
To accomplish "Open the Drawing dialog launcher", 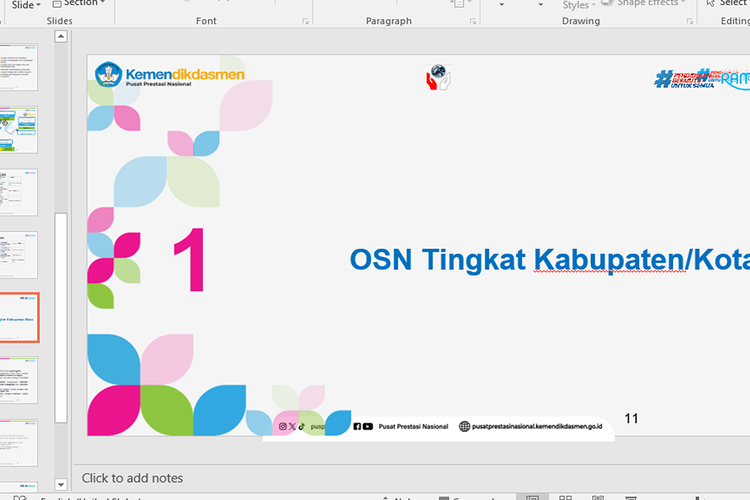I will coord(690,21).
